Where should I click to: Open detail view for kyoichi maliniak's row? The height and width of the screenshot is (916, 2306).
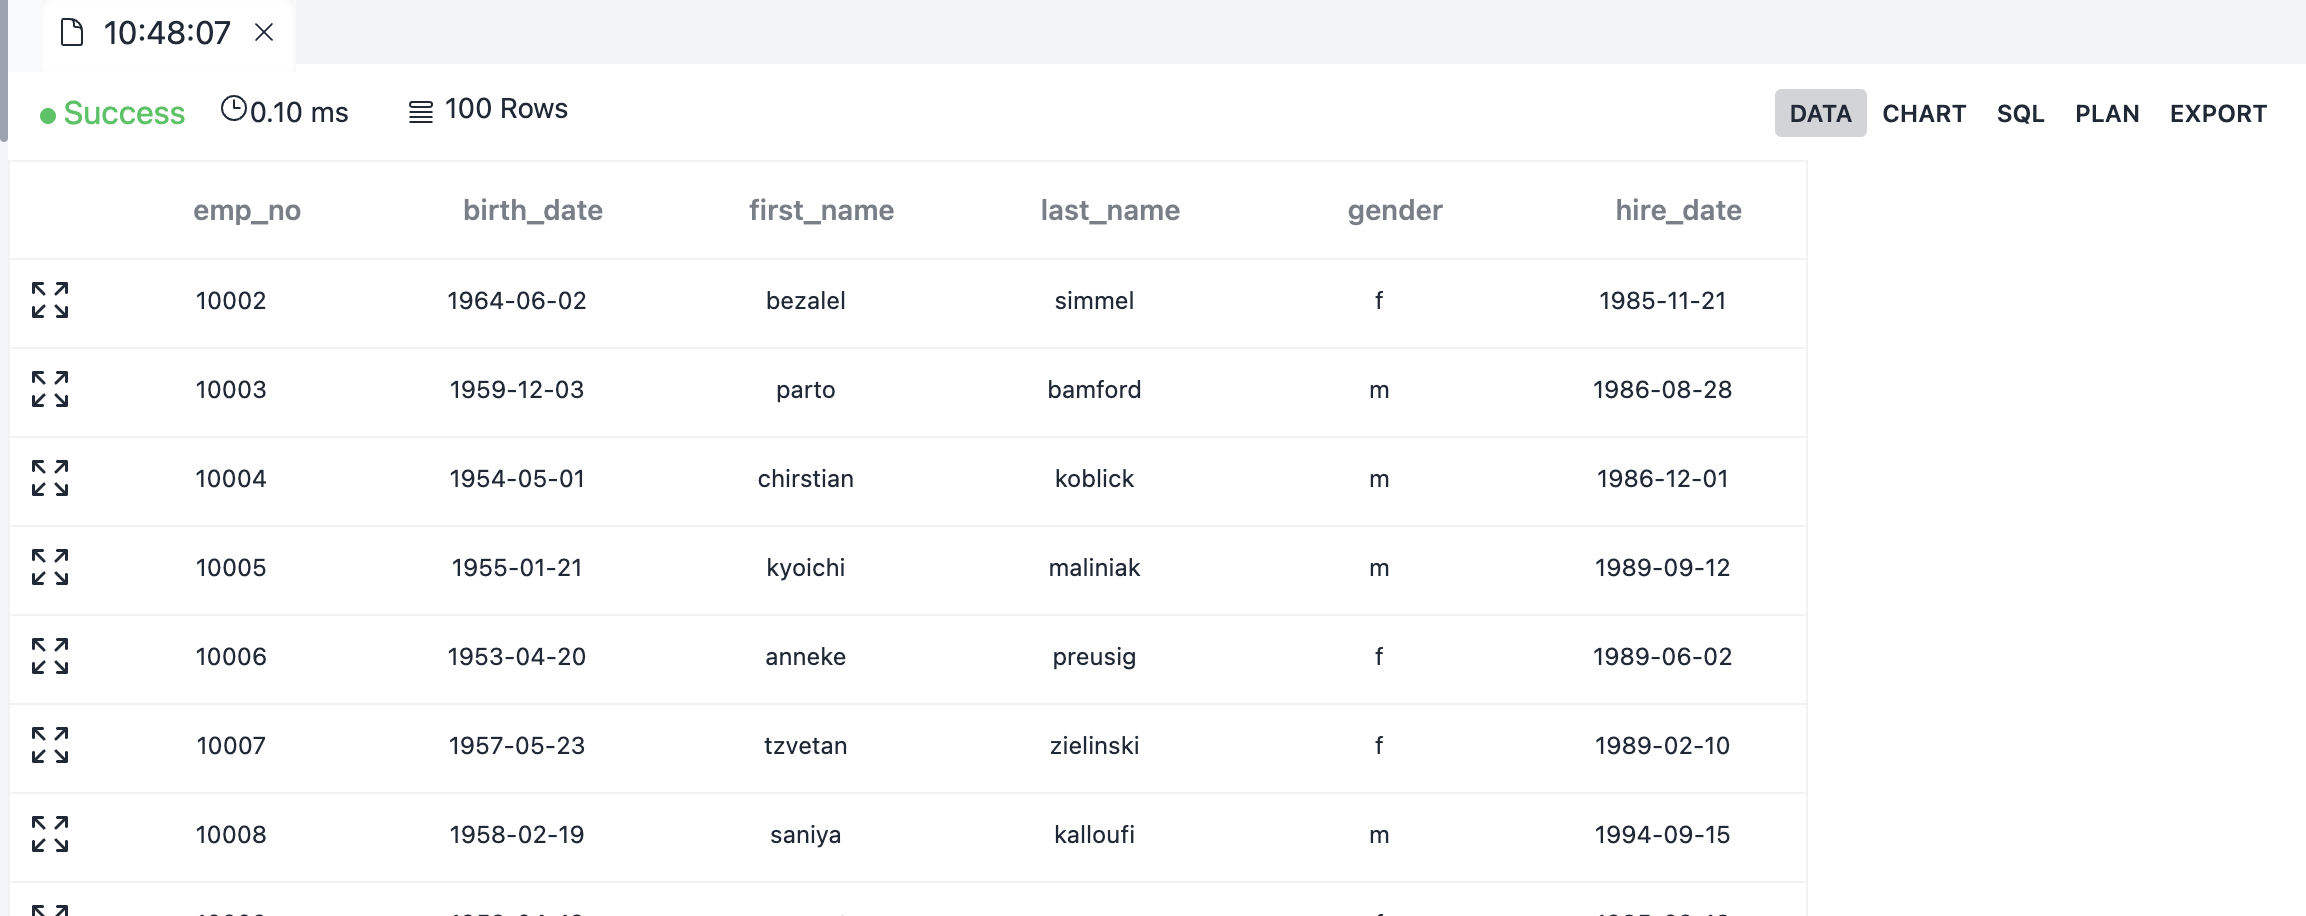point(48,569)
